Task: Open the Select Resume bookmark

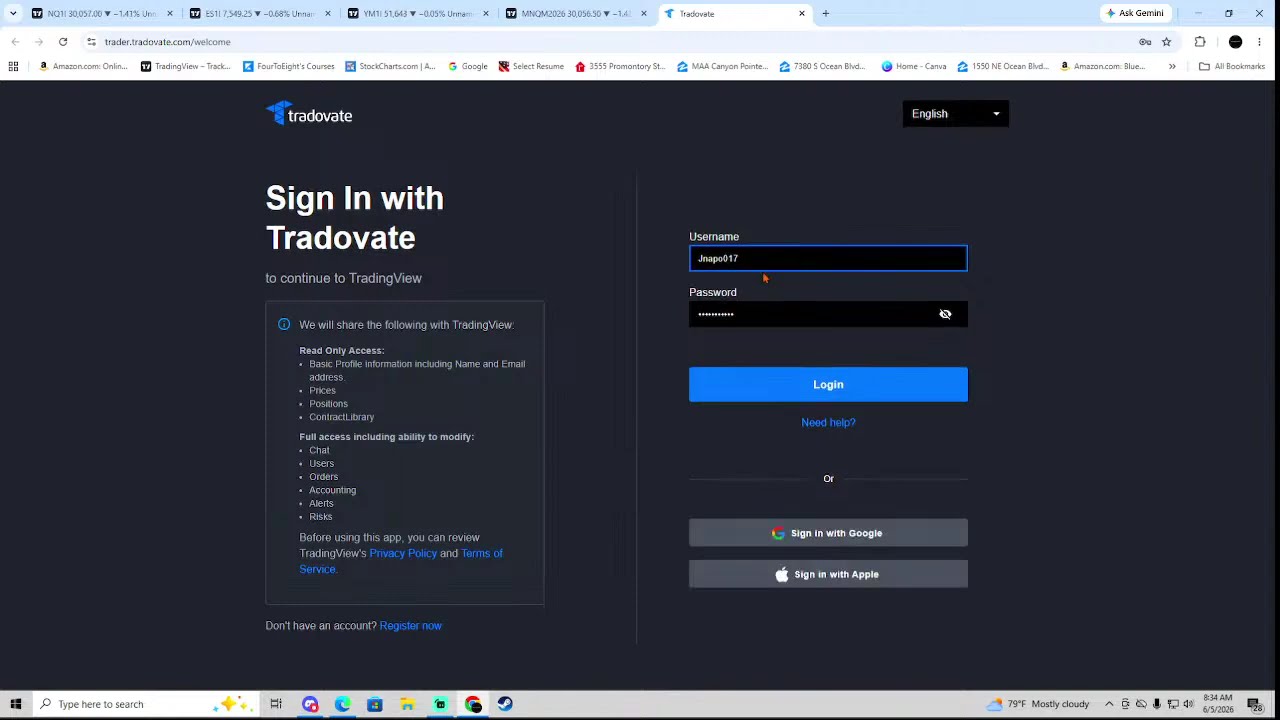Action: [532, 66]
